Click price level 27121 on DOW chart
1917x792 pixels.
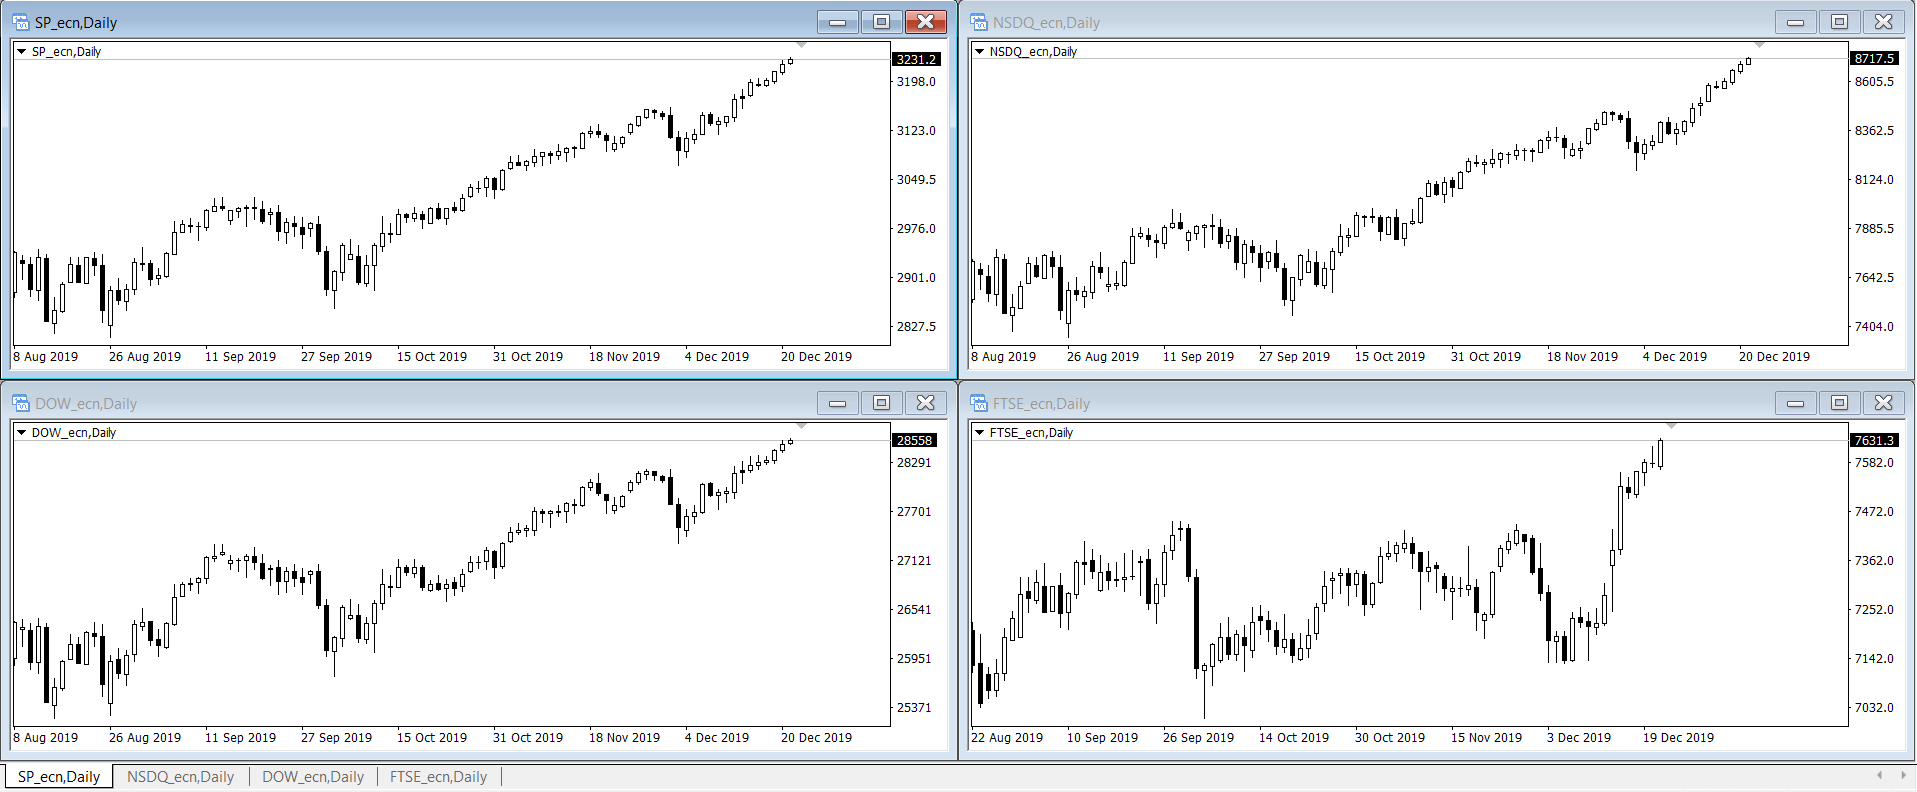[914, 561]
